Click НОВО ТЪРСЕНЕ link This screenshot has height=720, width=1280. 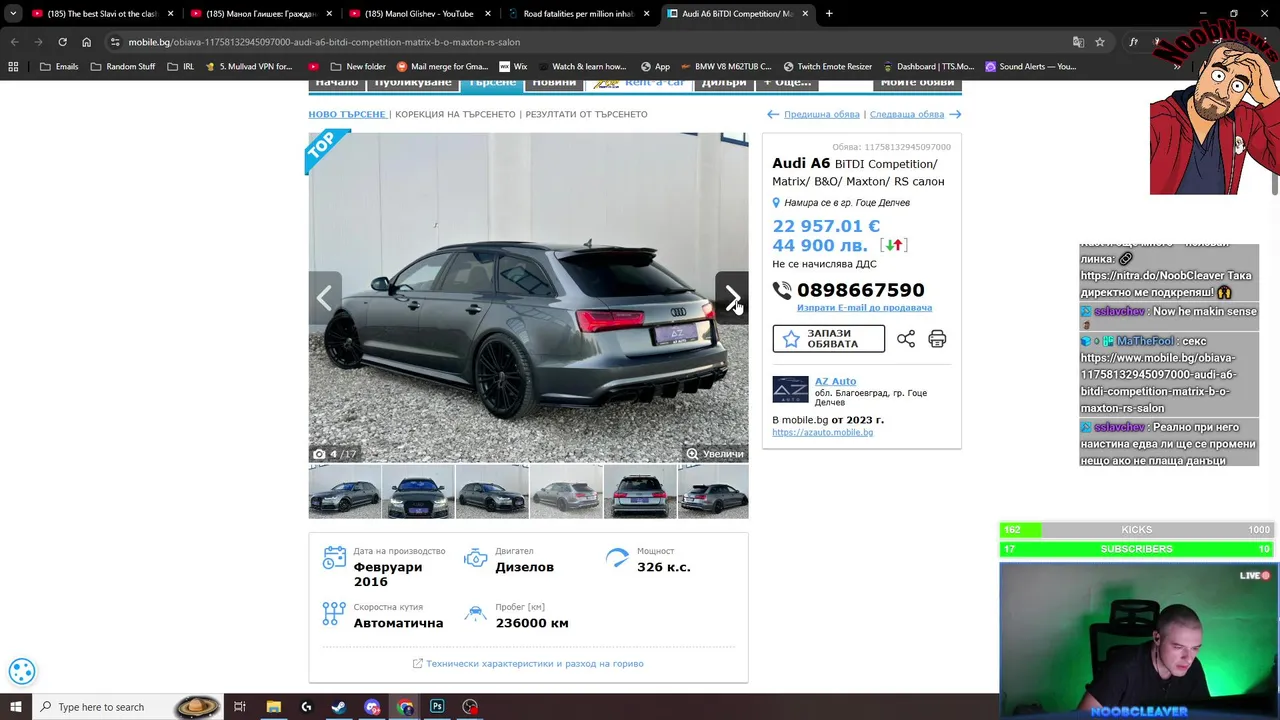[347, 114]
